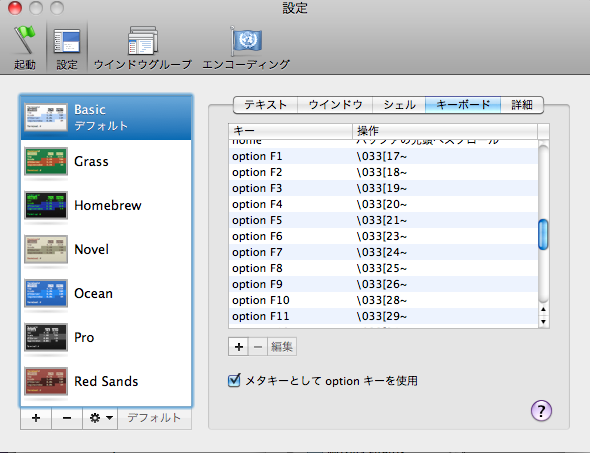Image resolution: width=590 pixels, height=453 pixels.
Task: Select the option F9 key row
Action: [x=383, y=284]
